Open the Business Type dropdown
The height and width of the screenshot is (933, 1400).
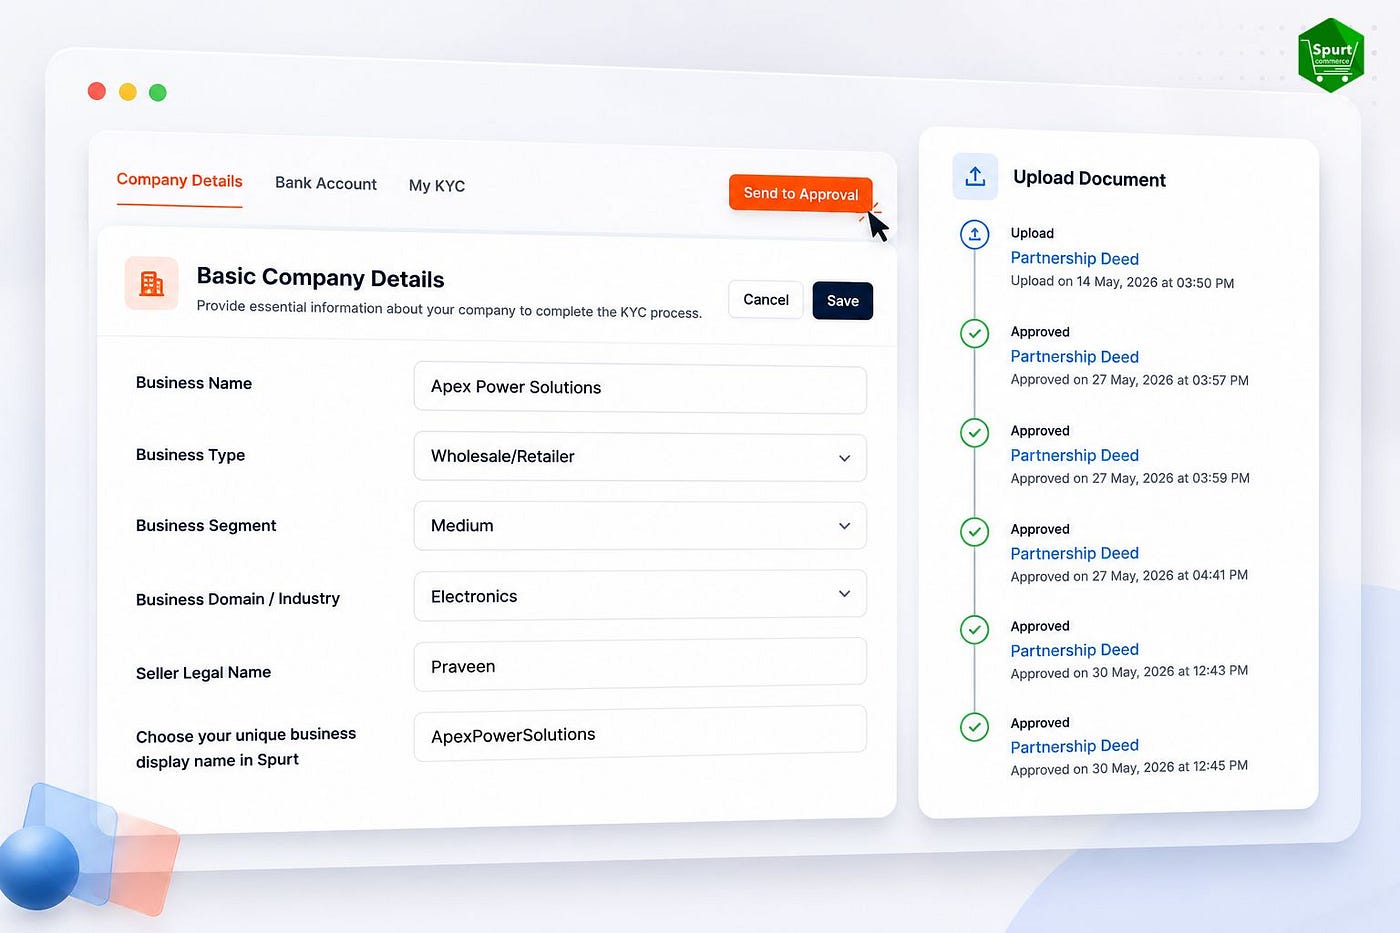click(640, 457)
